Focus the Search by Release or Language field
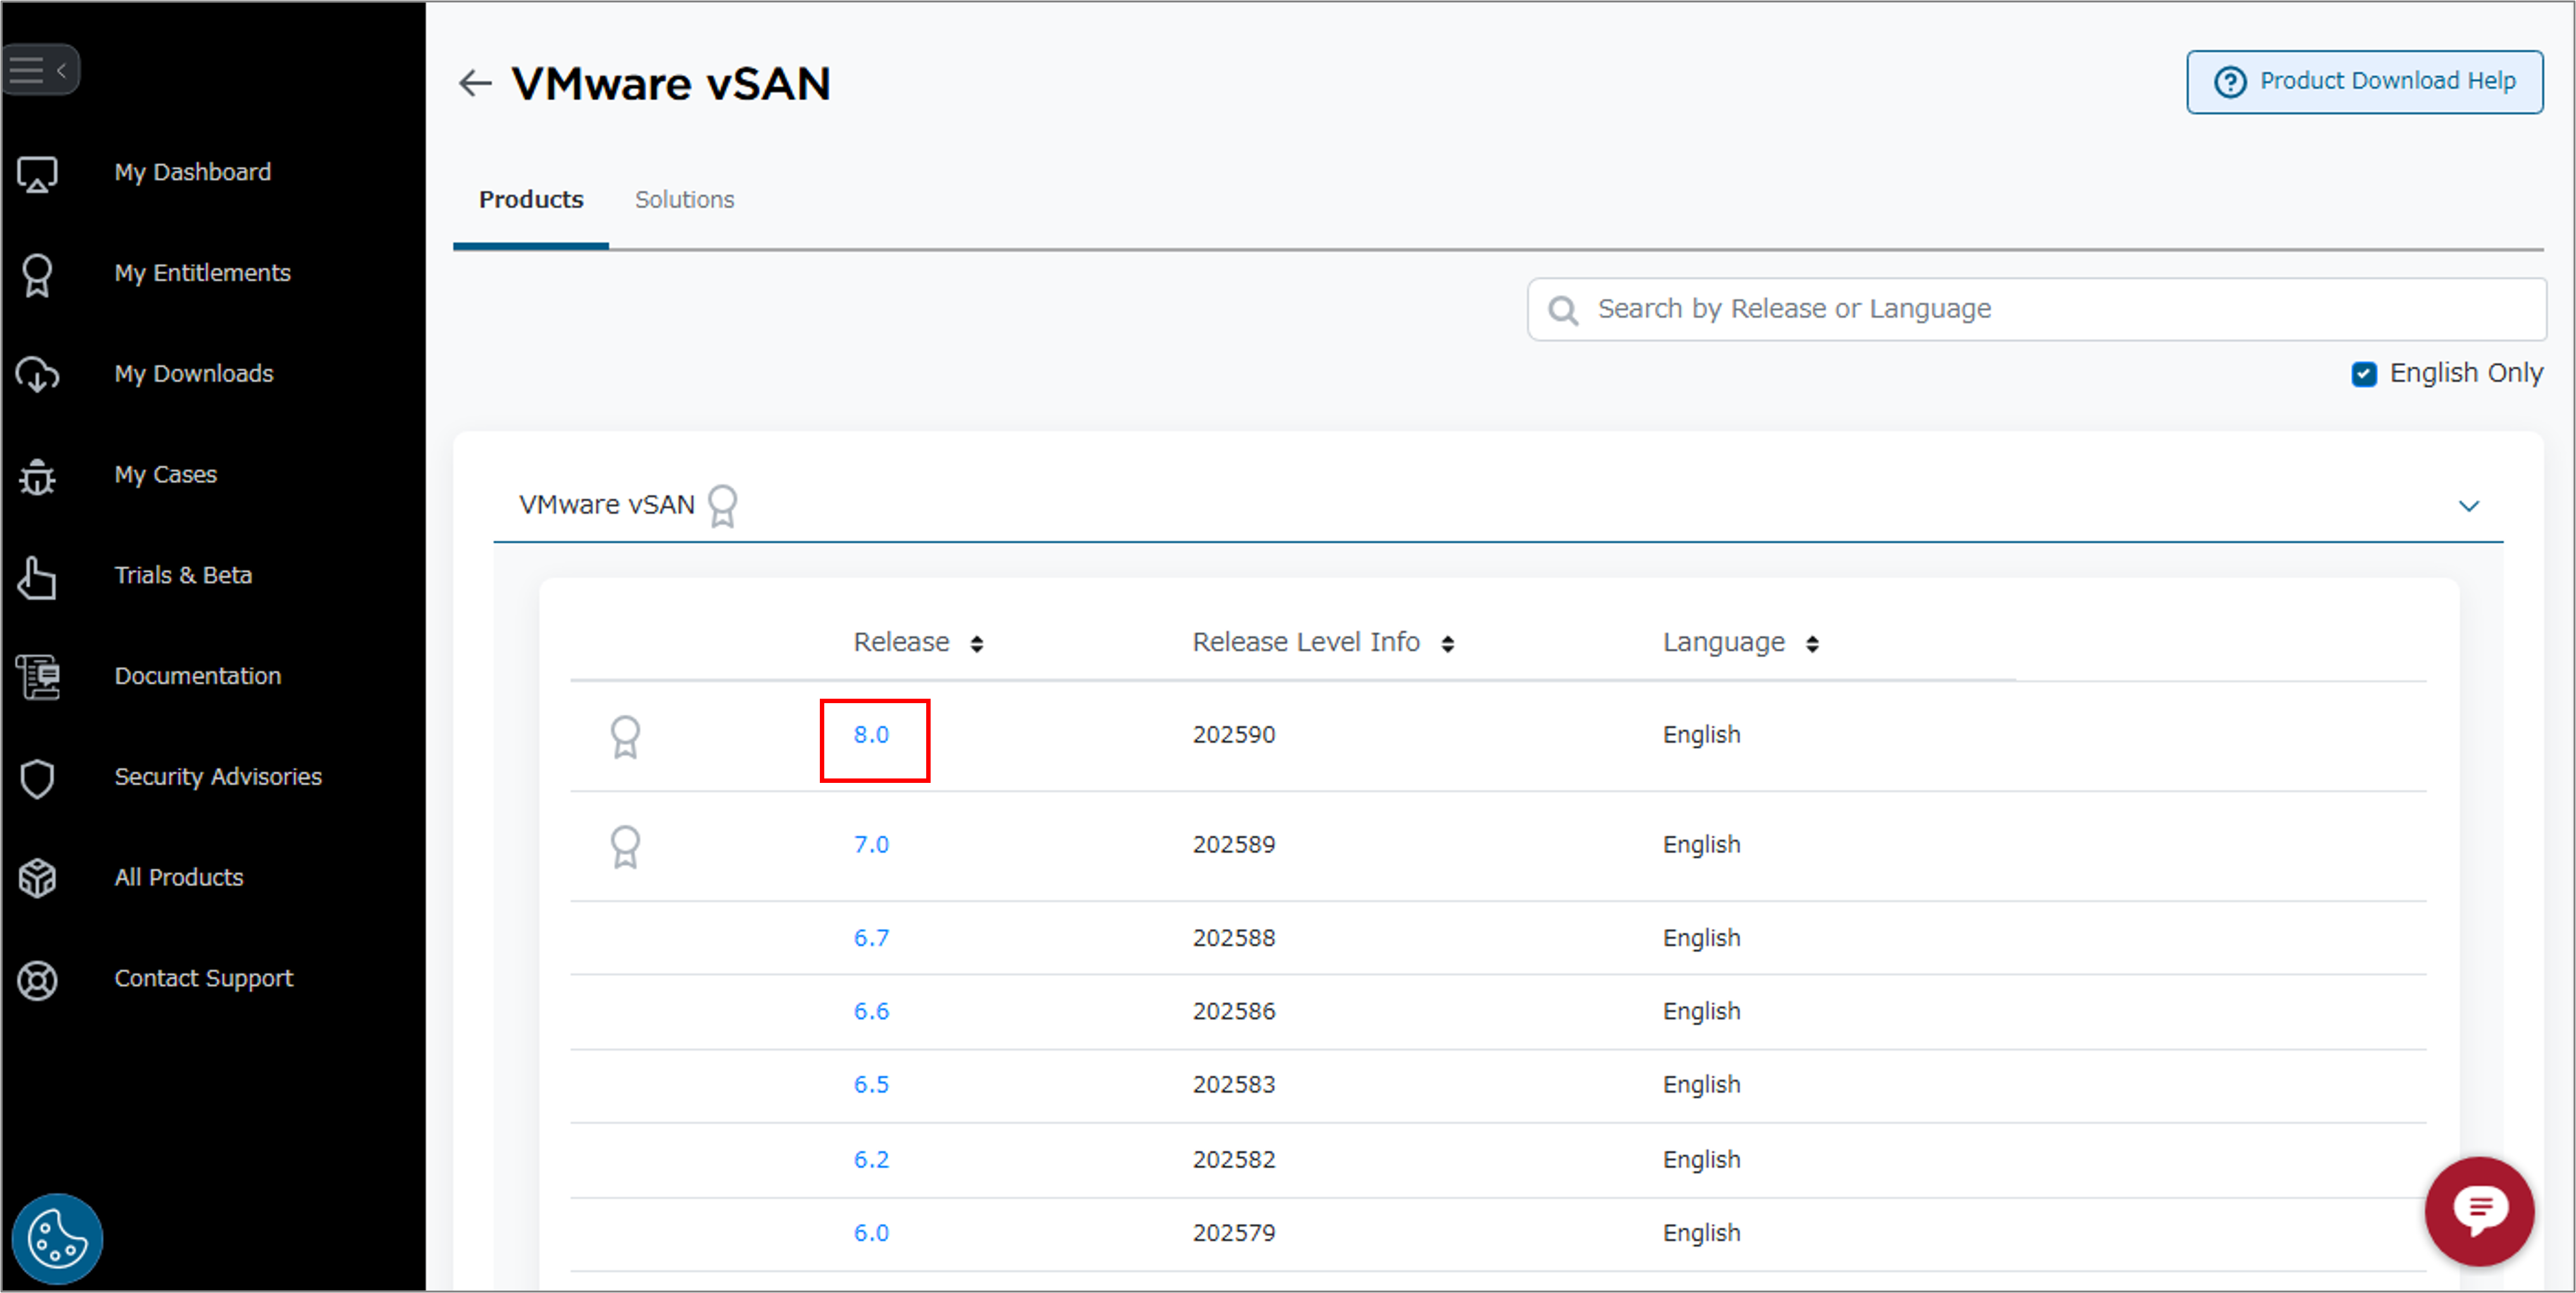The image size is (2576, 1293). (x=2036, y=310)
